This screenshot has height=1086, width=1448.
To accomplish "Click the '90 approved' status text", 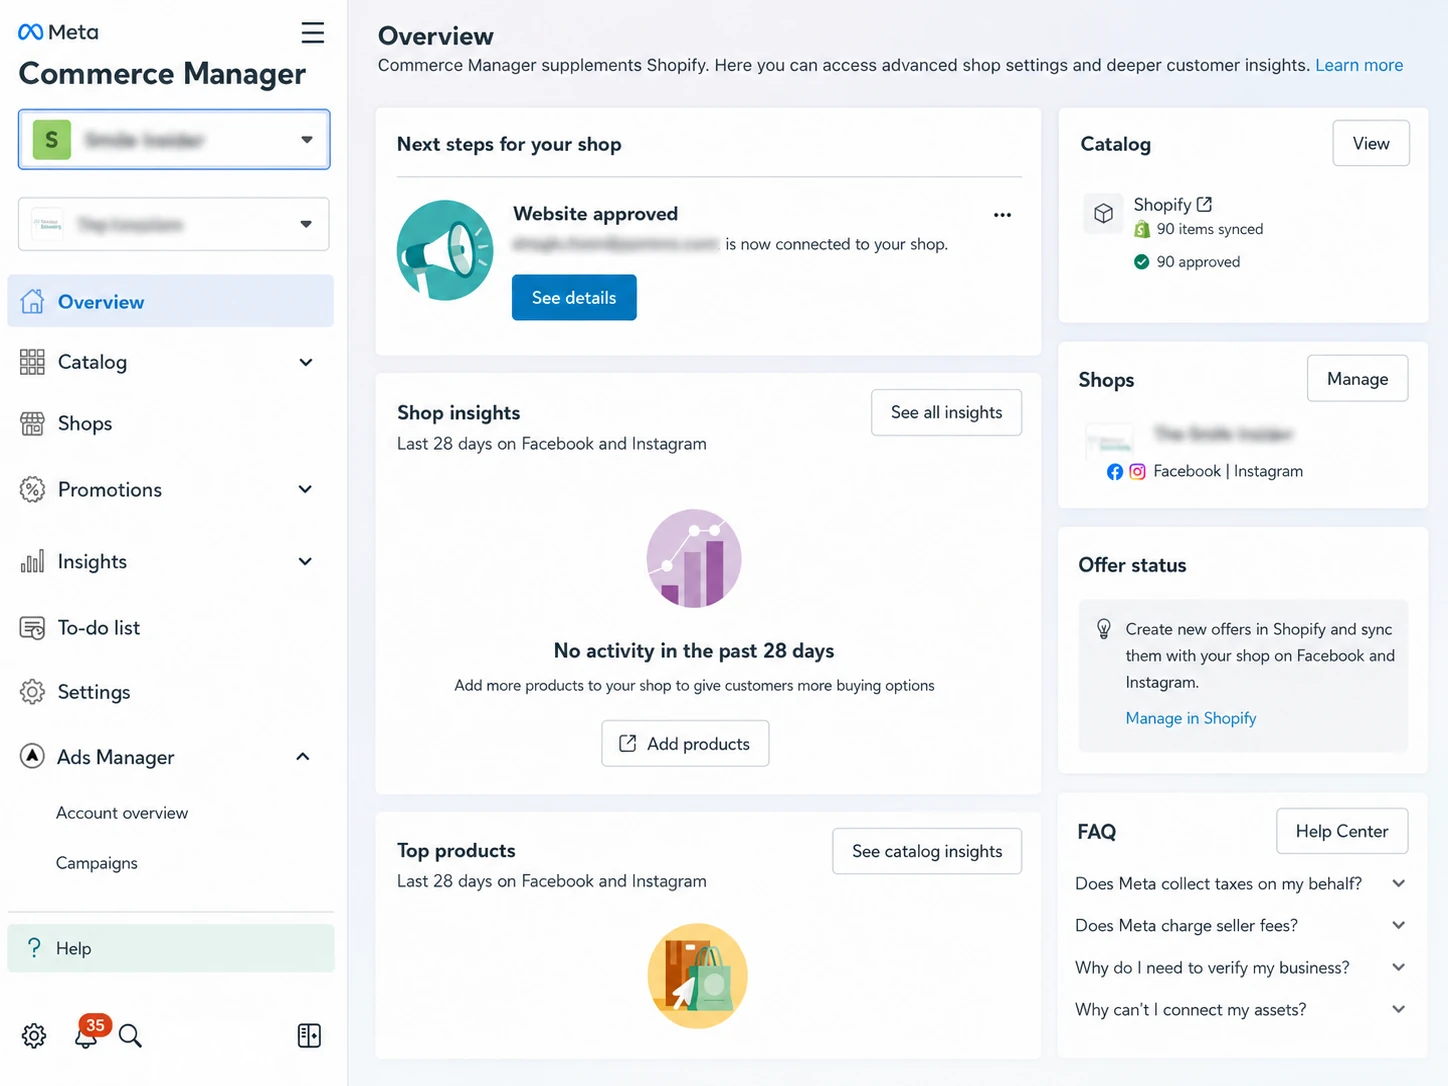I will 1198,262.
